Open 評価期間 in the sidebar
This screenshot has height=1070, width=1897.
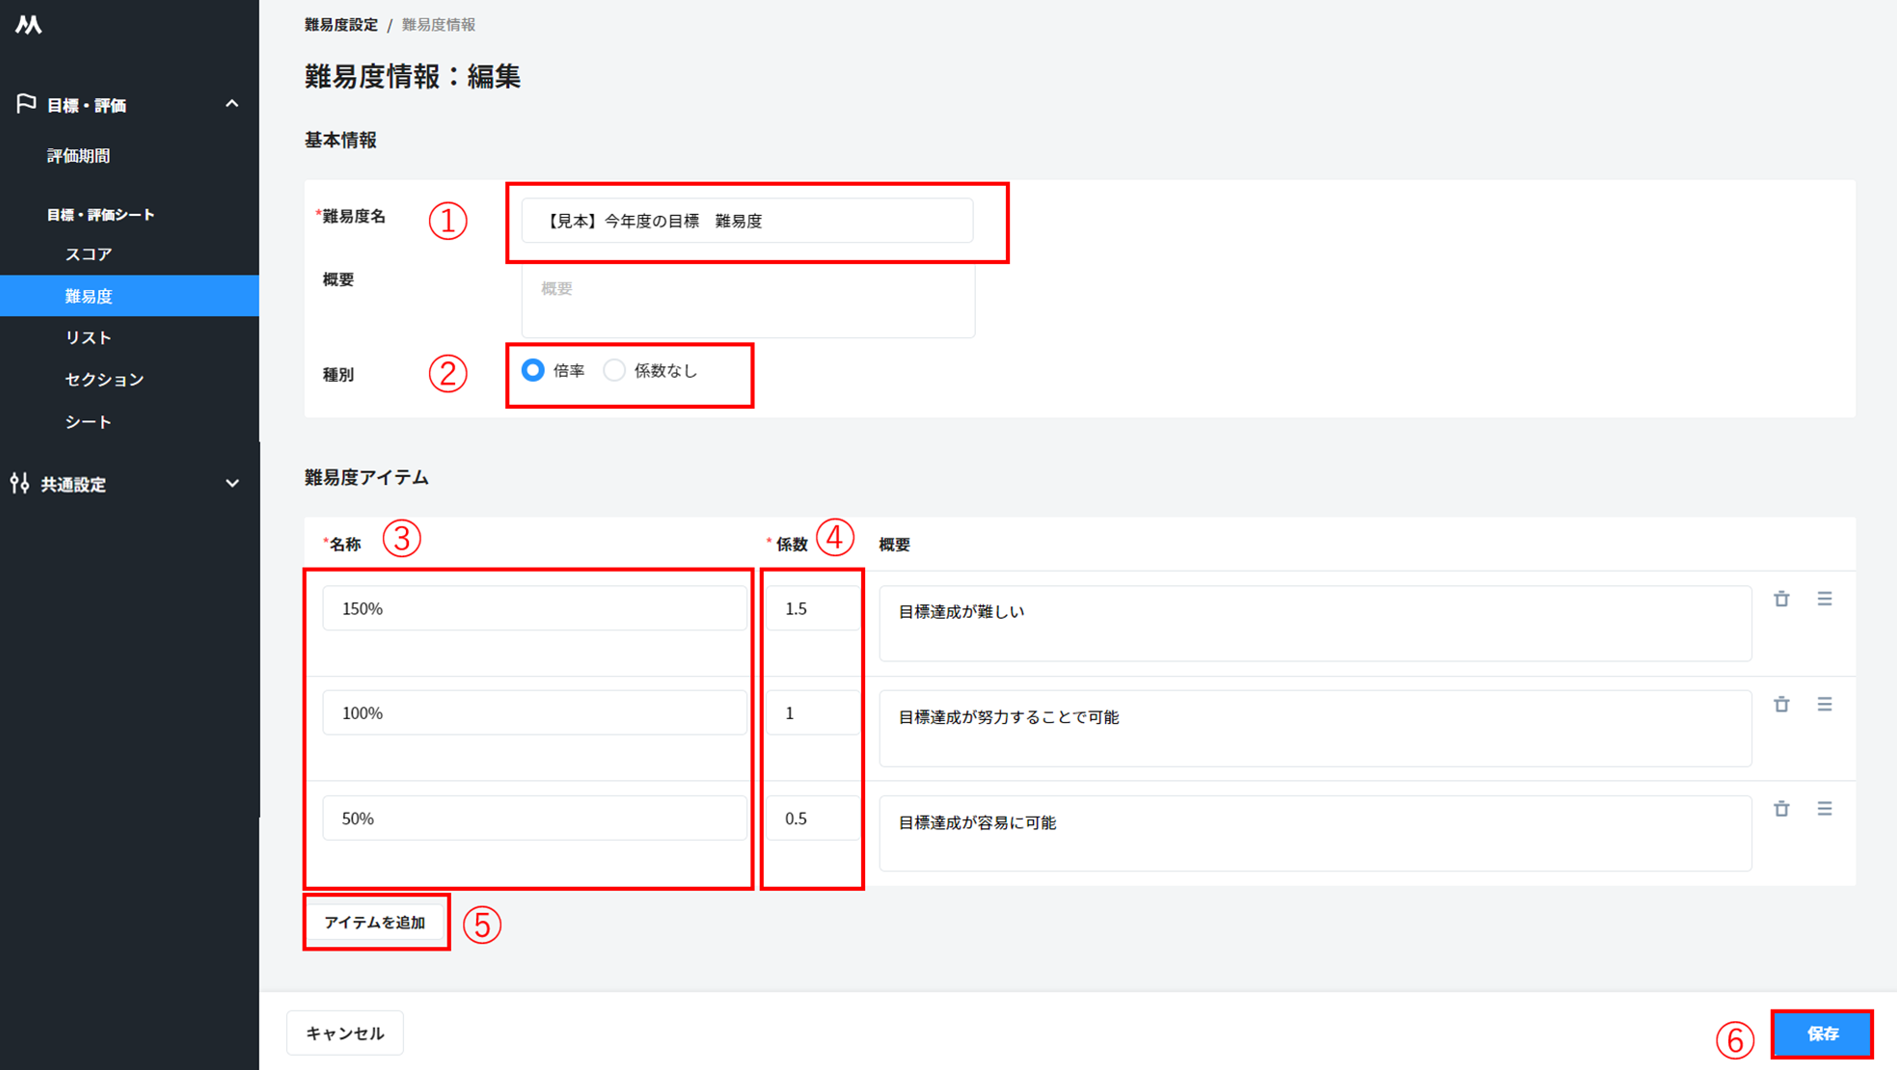(x=78, y=156)
